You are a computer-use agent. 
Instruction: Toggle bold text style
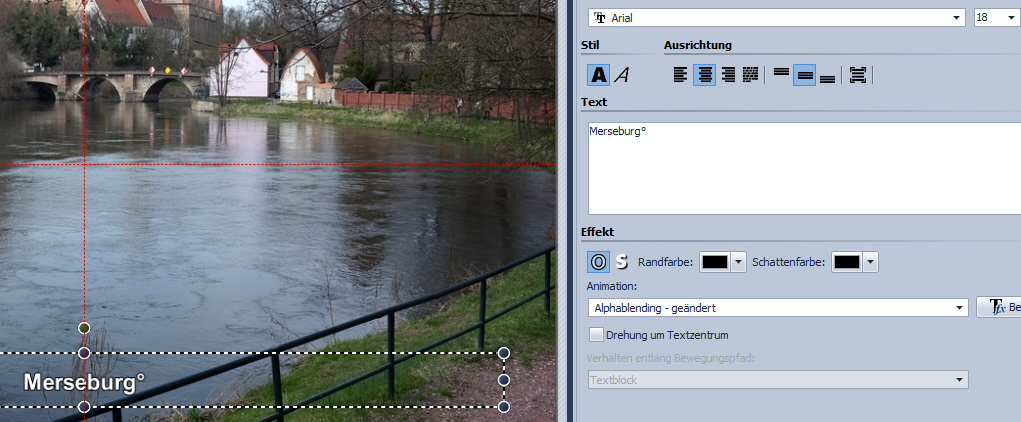[x=598, y=74]
